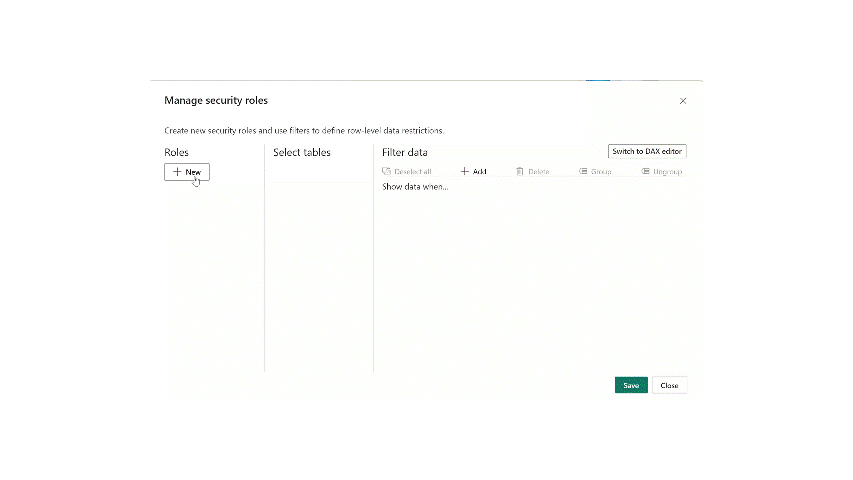The width and height of the screenshot is (853, 480).
Task: Click the Filter data heading
Action: [404, 152]
